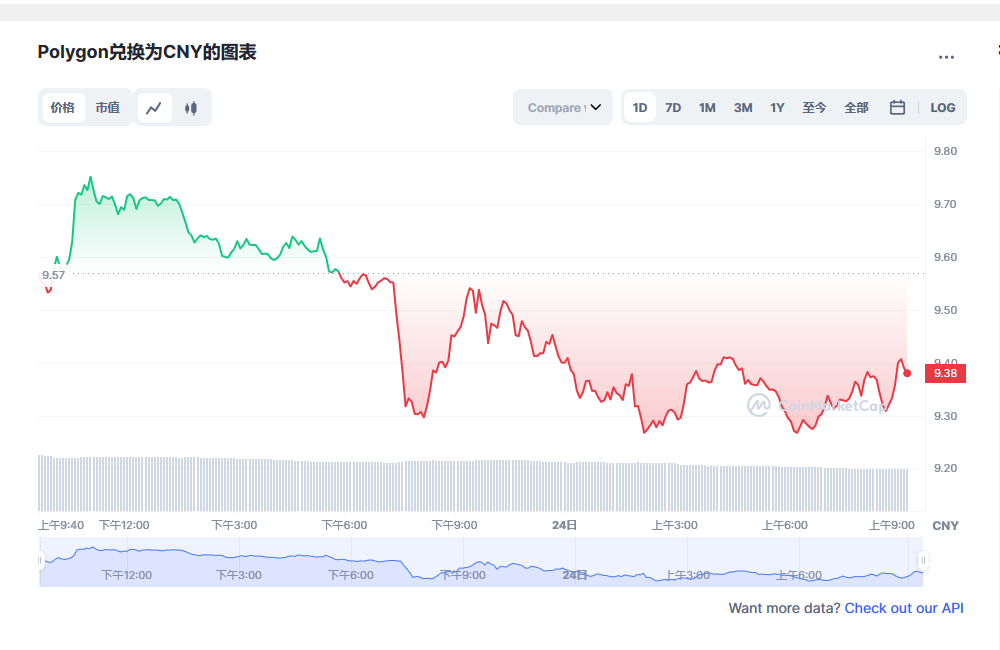Select the 至今 year-to-date range

pos(814,107)
